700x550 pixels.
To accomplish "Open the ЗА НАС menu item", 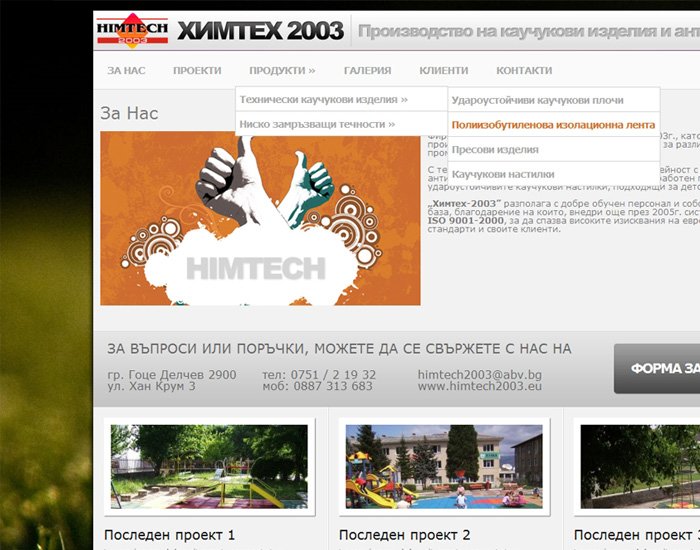I will pos(126,71).
